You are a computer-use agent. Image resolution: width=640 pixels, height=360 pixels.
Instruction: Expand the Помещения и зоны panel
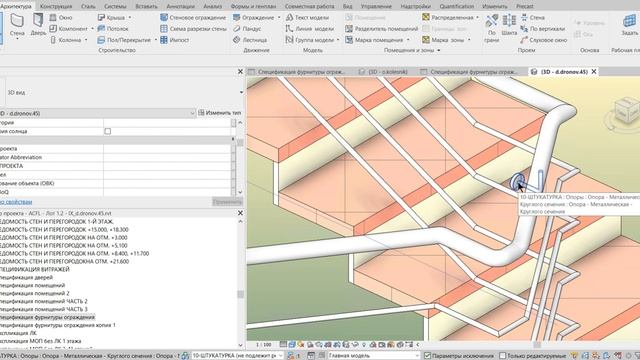[x=439, y=50]
